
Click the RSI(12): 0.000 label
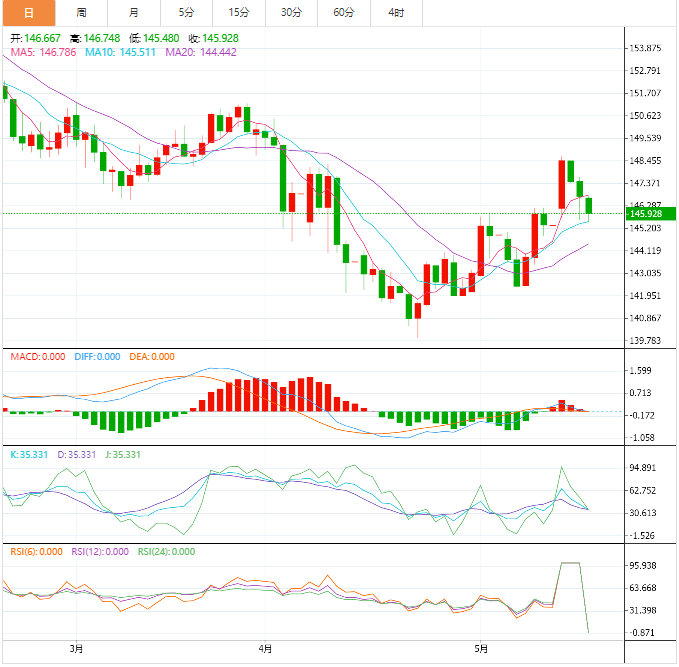100,552
